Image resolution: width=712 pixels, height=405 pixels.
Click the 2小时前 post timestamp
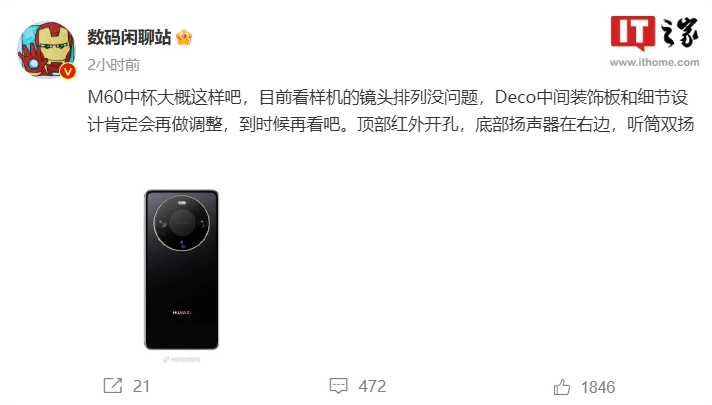tap(114, 65)
